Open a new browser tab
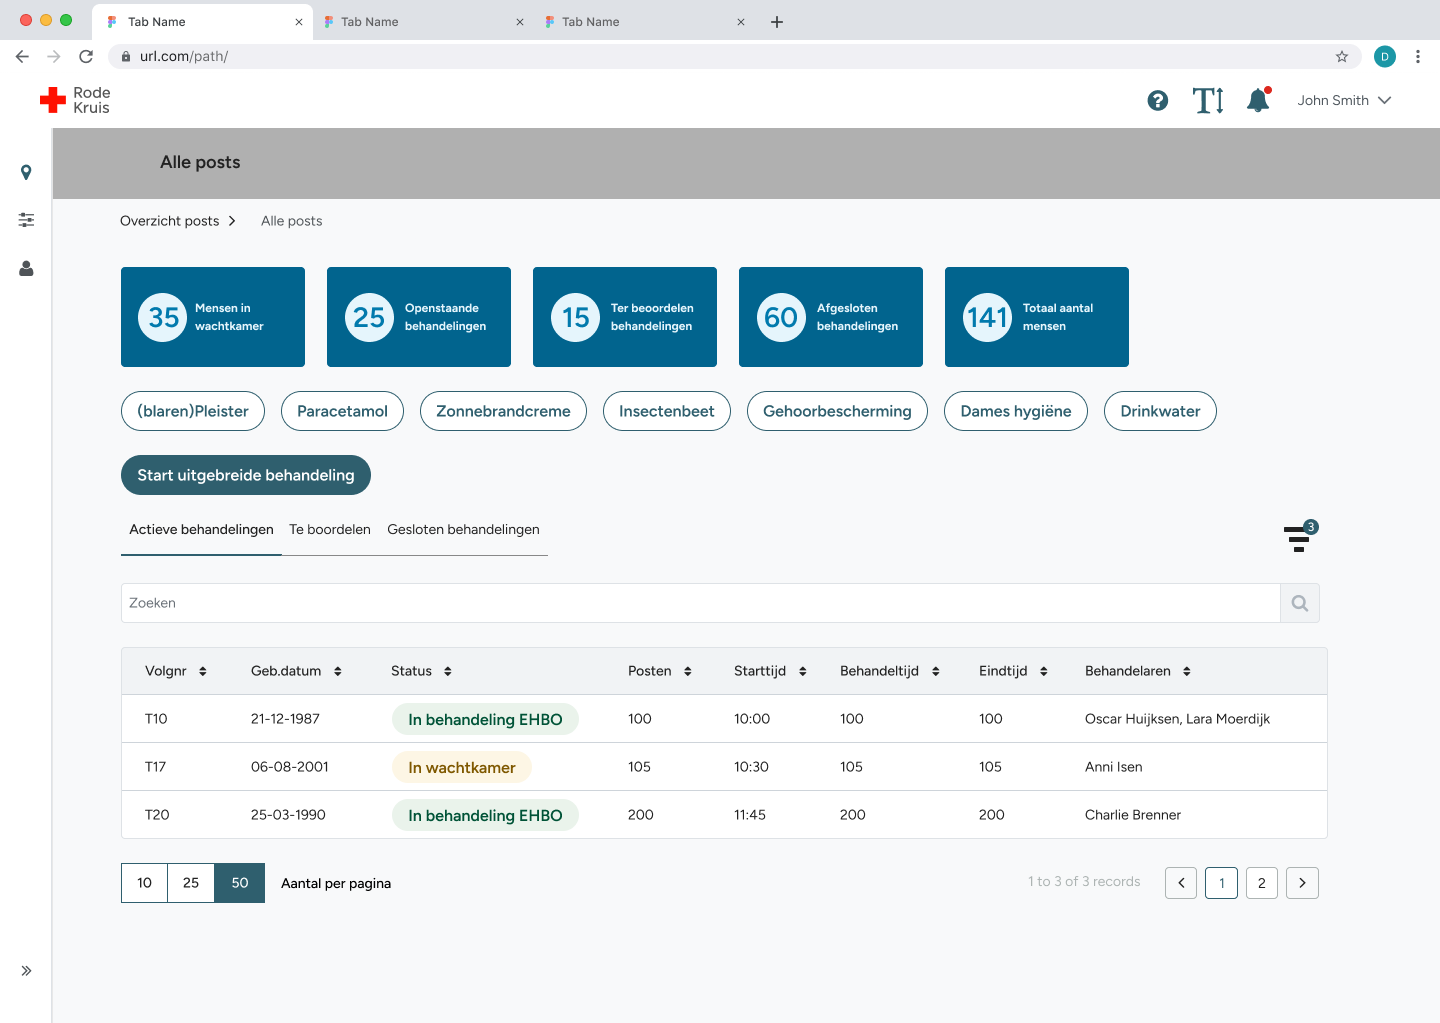Screen dimensions: 1440x1023 pyautogui.click(x=777, y=21)
